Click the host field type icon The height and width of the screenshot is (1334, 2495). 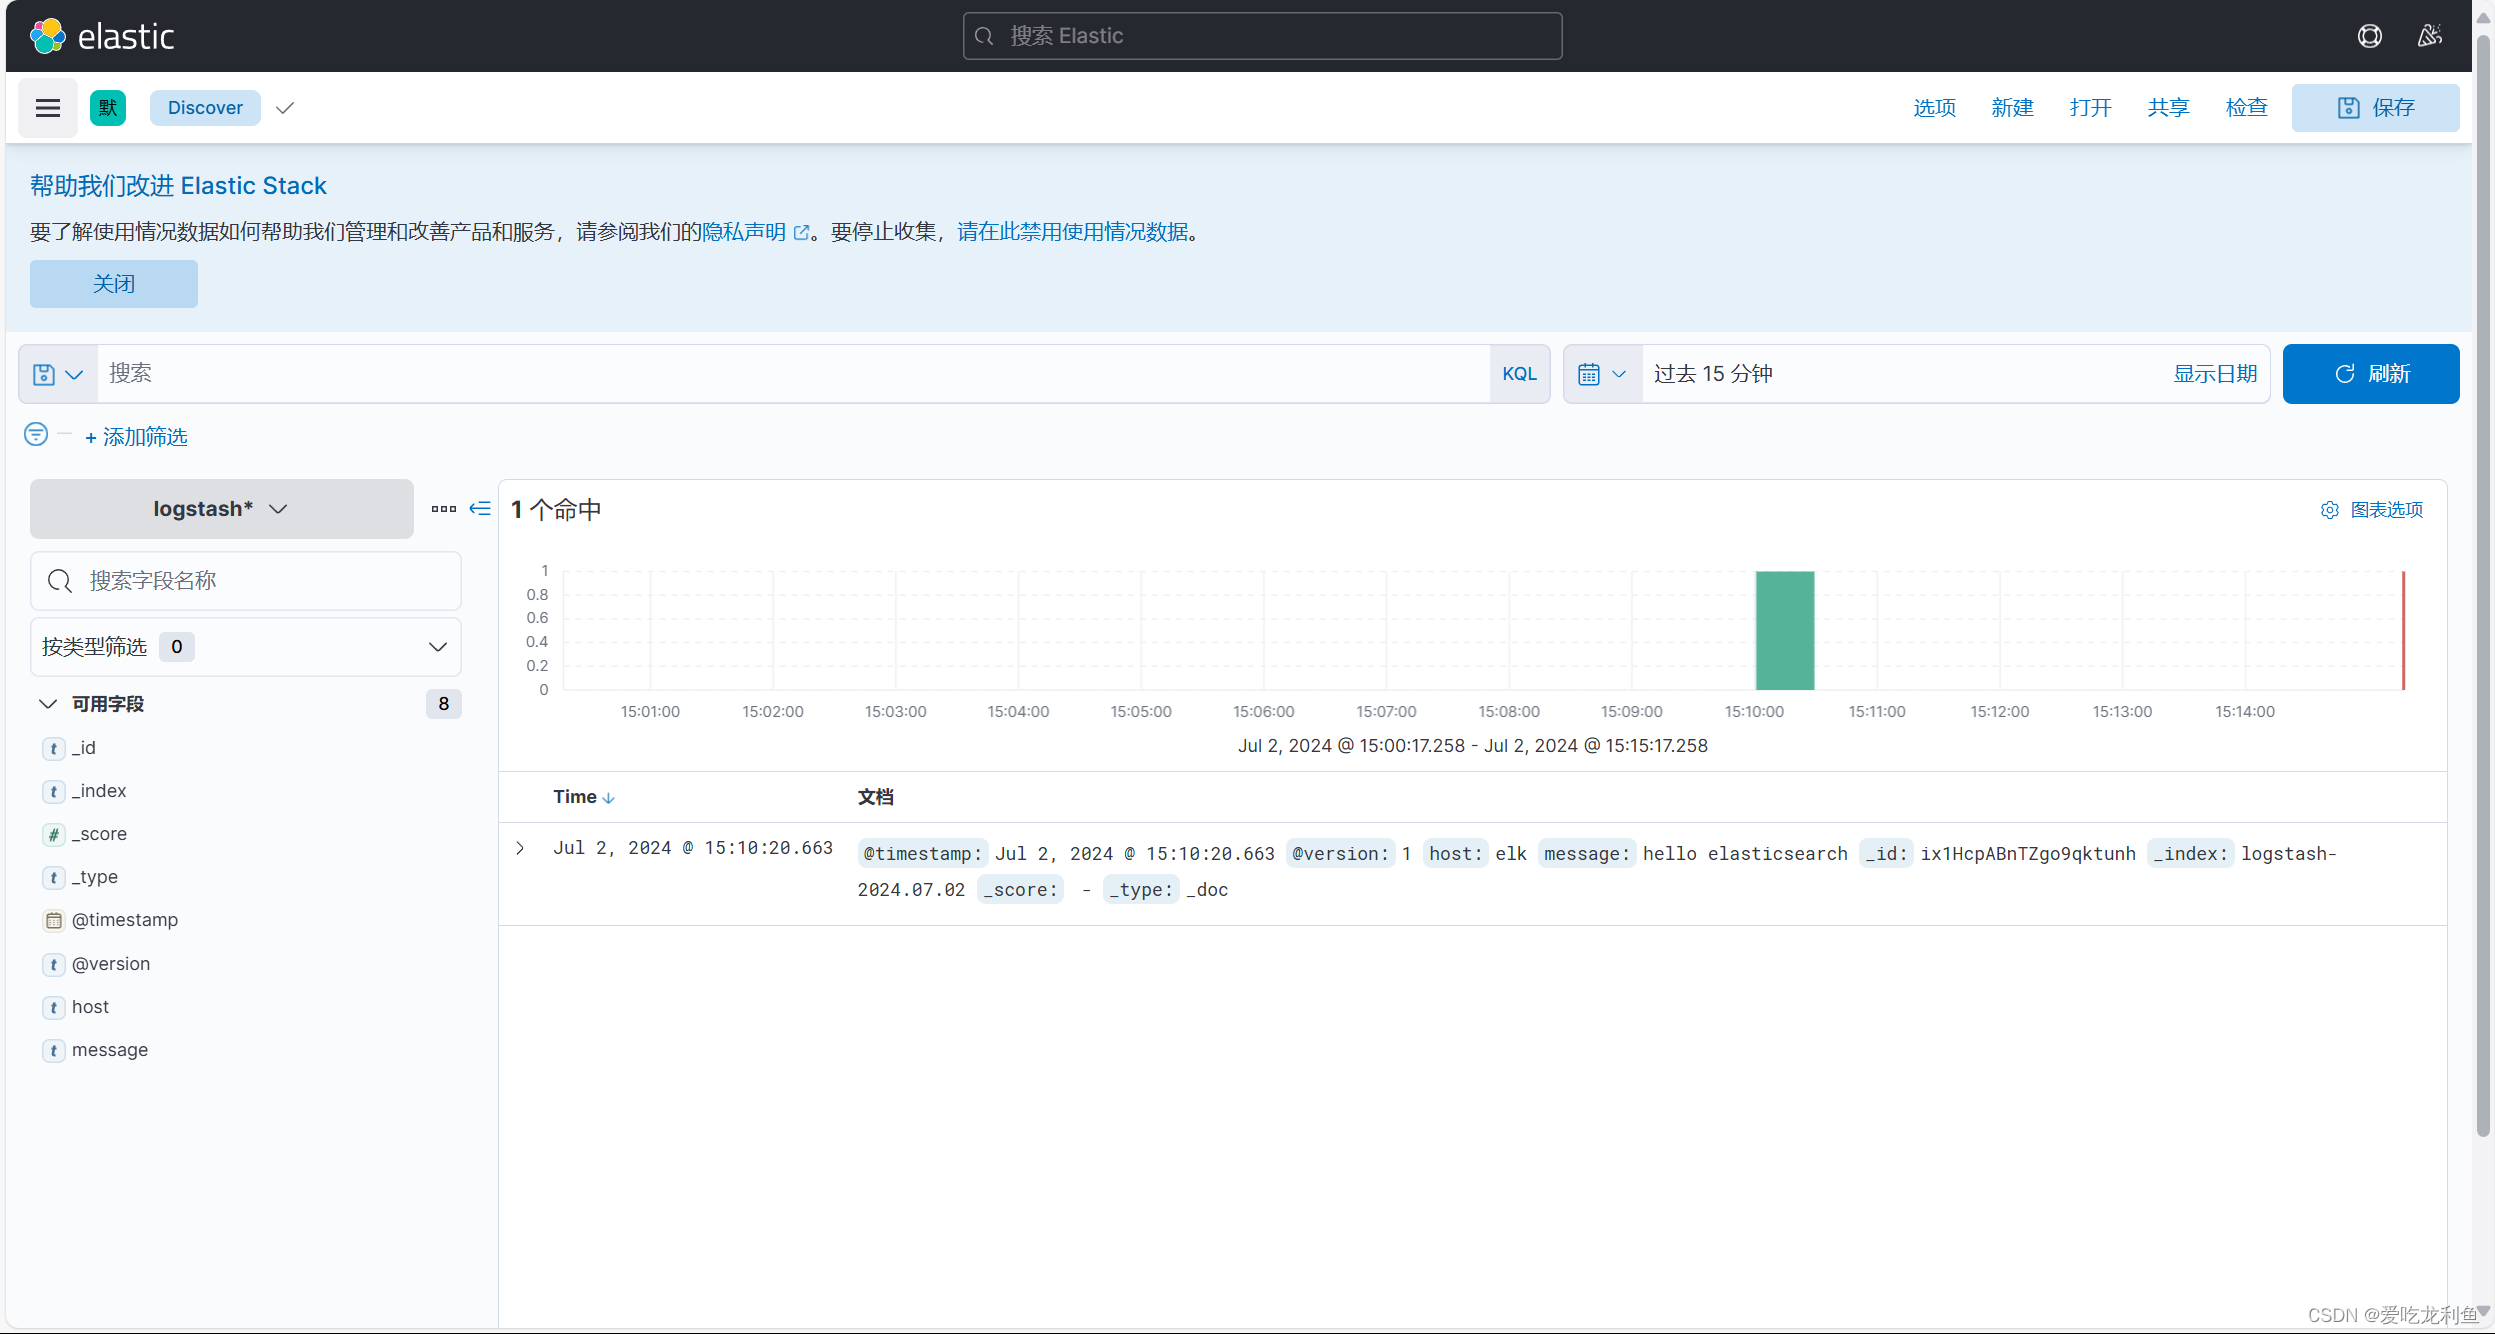[54, 1007]
